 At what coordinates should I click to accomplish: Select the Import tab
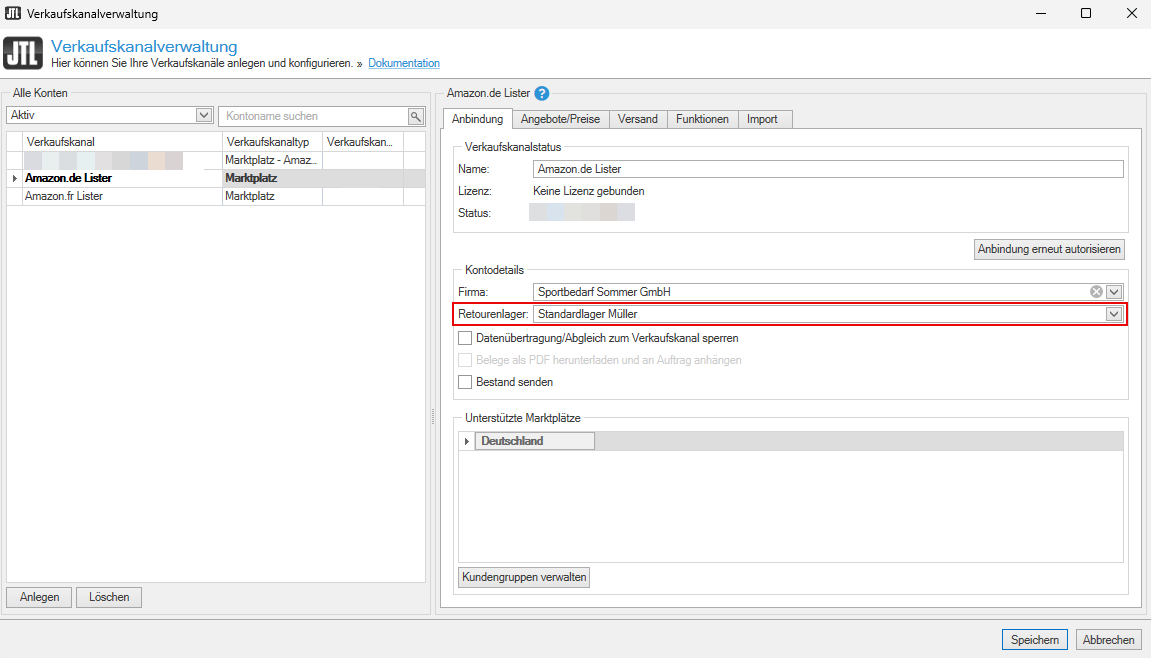[762, 119]
